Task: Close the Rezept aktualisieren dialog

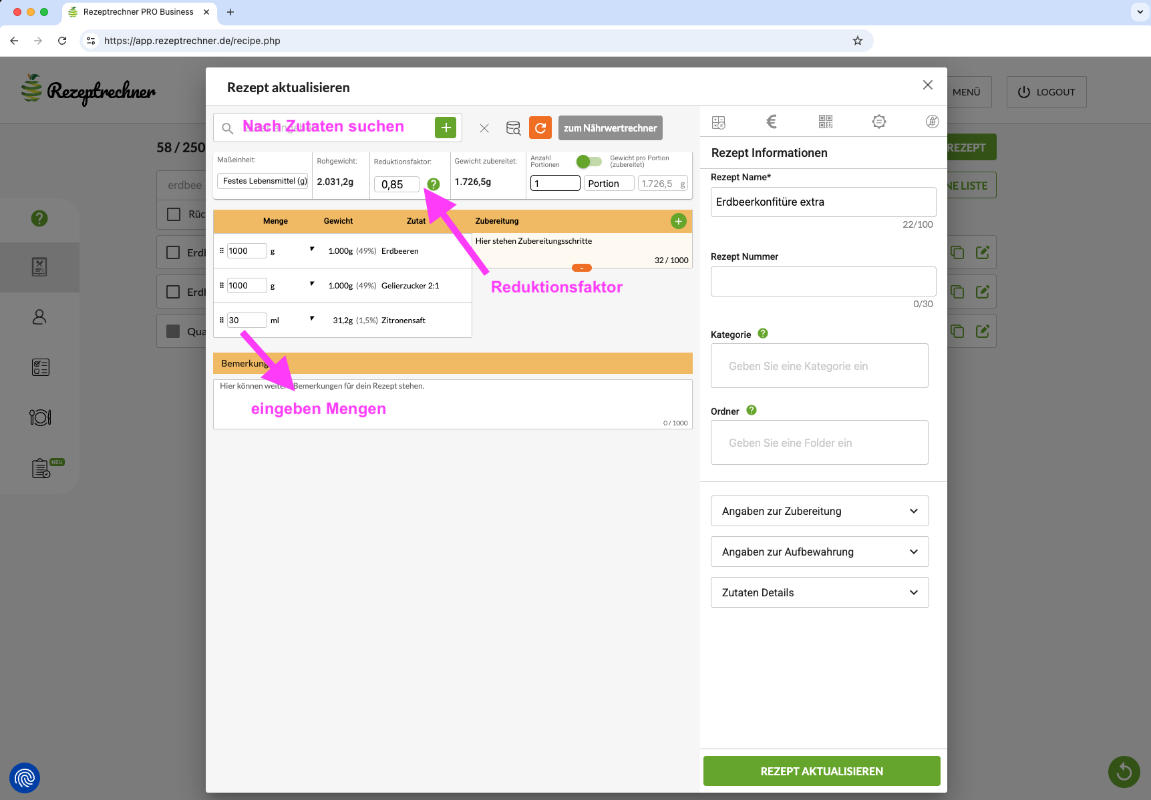Action: [x=928, y=85]
